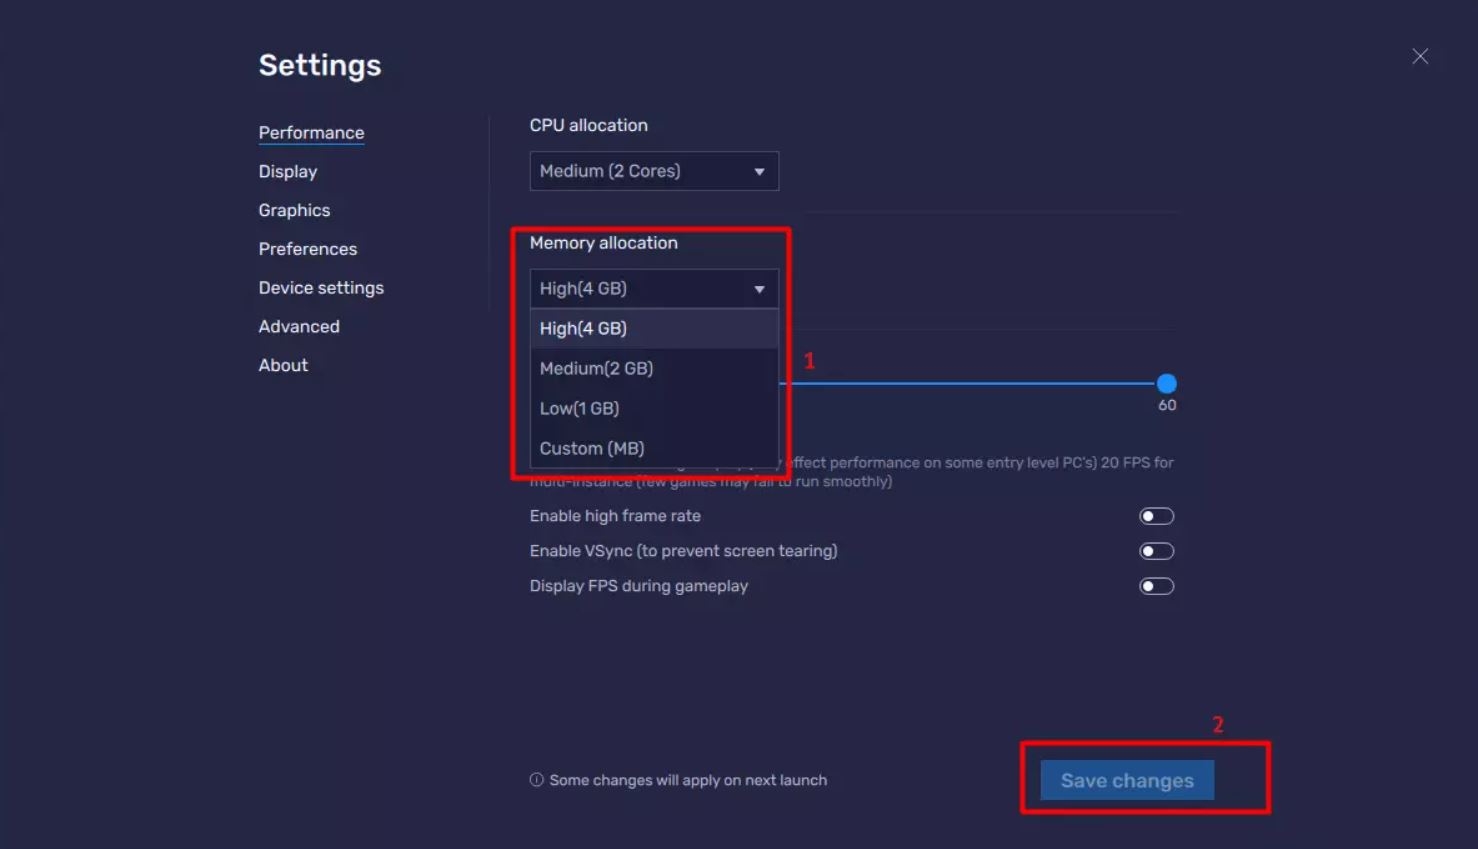Click the frame rate slider handle at 60

pos(1166,383)
